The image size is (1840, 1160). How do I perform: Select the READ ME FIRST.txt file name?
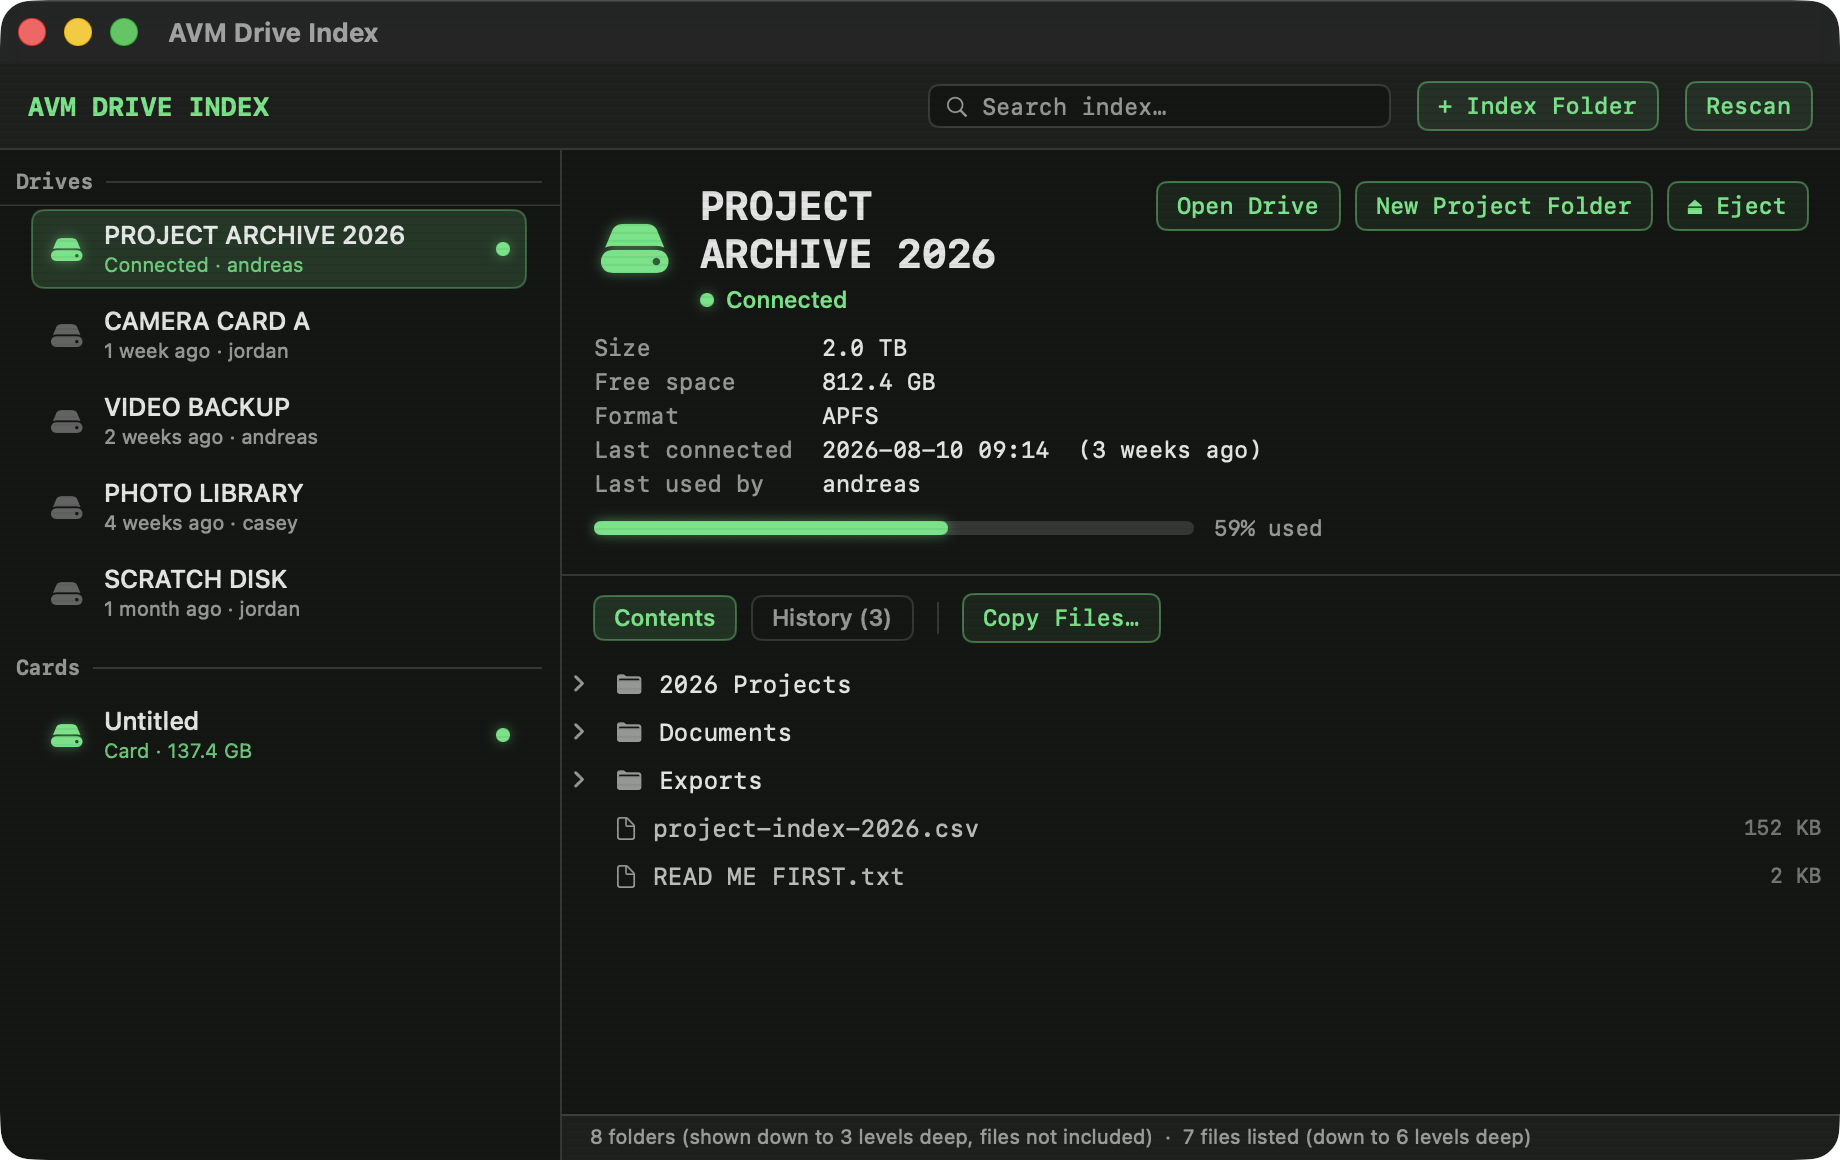pyautogui.click(x=779, y=876)
